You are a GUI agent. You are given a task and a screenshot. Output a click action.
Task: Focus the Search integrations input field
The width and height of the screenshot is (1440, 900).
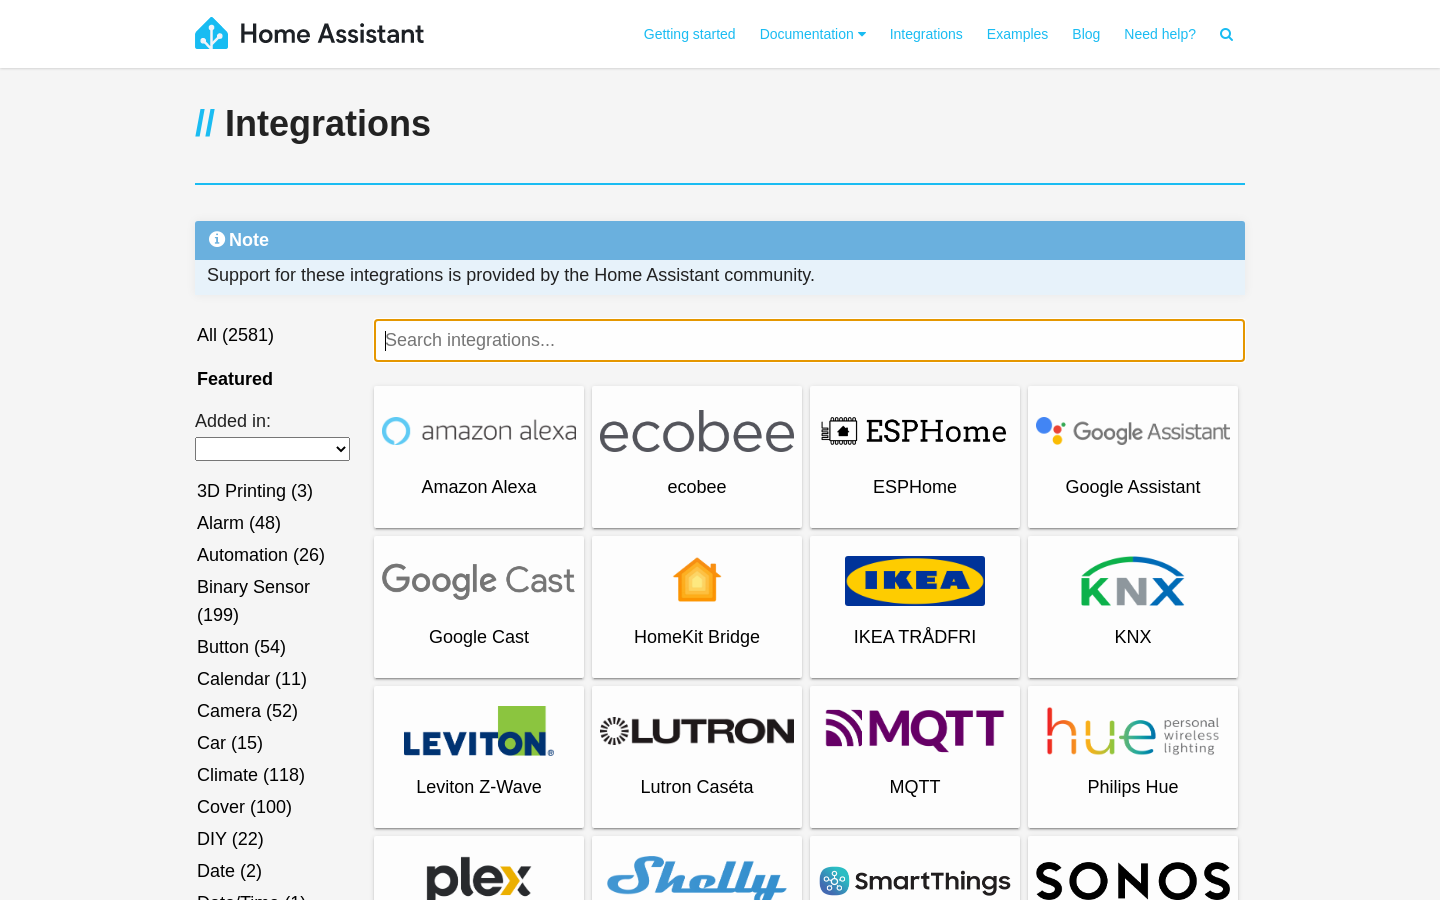[x=809, y=341]
